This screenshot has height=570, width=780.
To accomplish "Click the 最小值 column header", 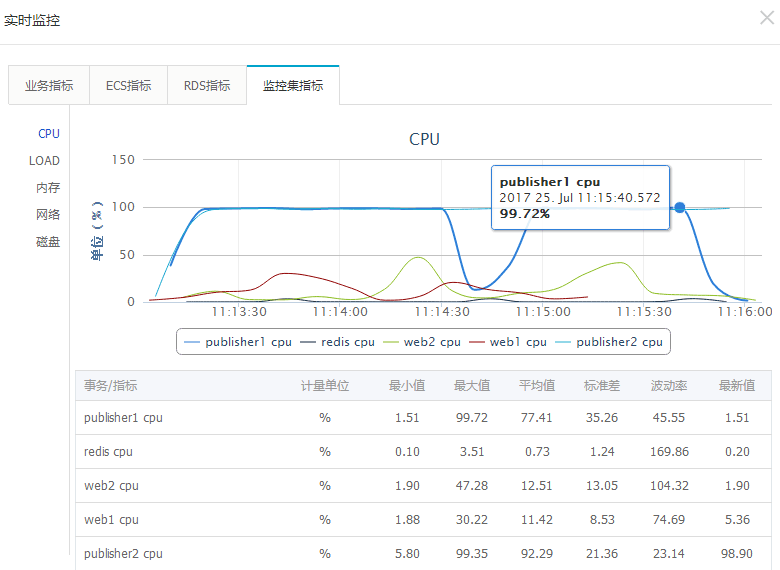I will 407,385.
